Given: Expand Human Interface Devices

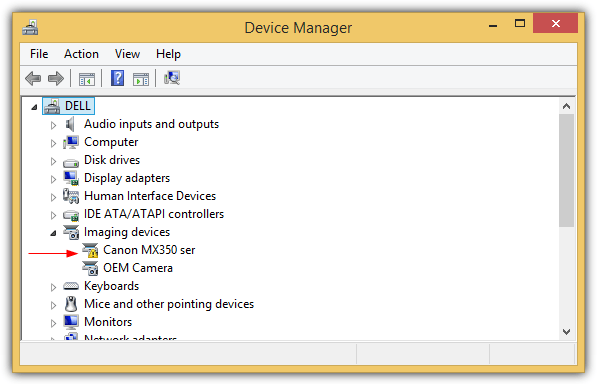Looking at the screenshot, I should point(53,197).
